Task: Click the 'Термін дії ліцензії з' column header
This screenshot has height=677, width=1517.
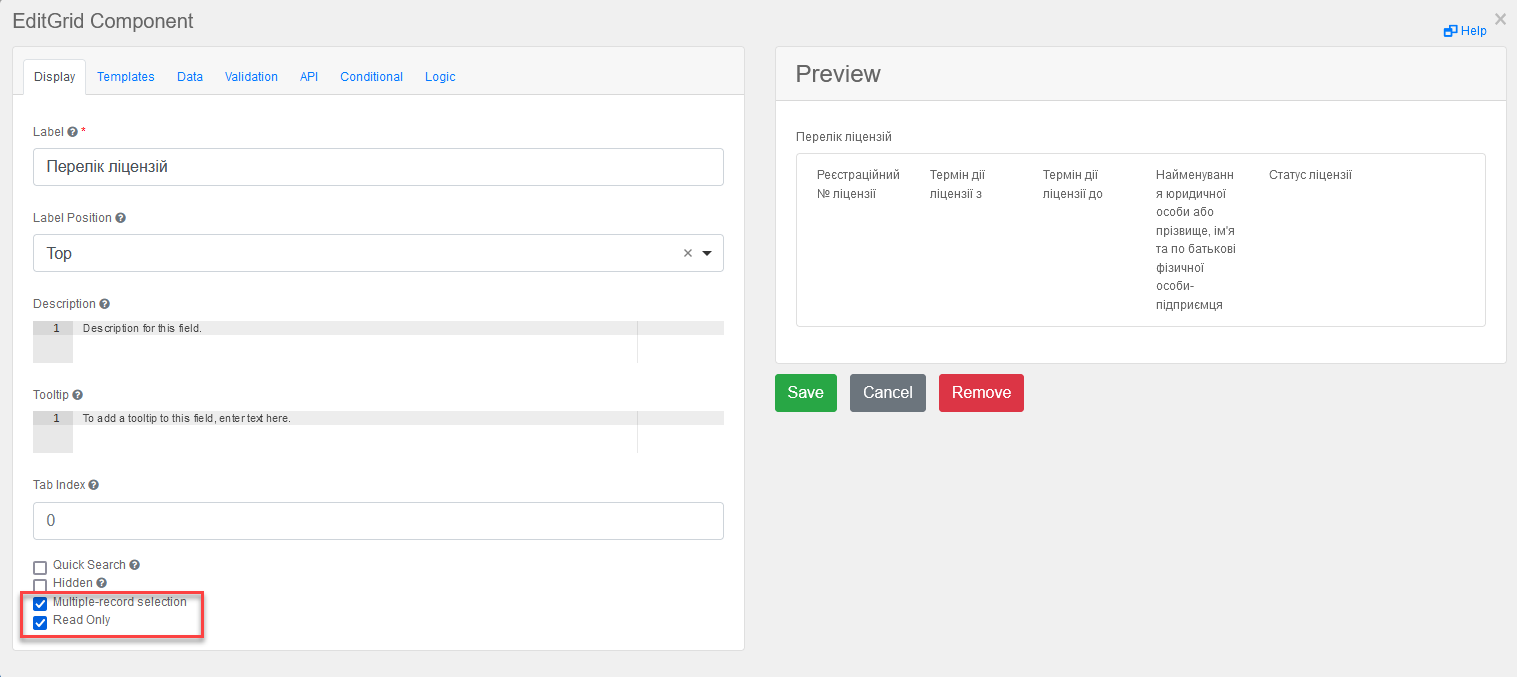Action: point(957,184)
